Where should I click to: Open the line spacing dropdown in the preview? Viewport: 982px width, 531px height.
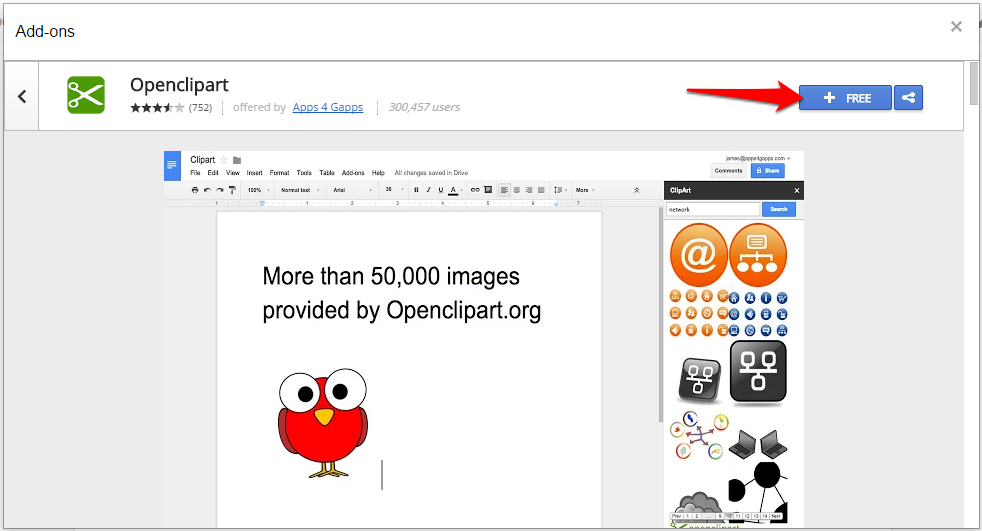coord(560,190)
